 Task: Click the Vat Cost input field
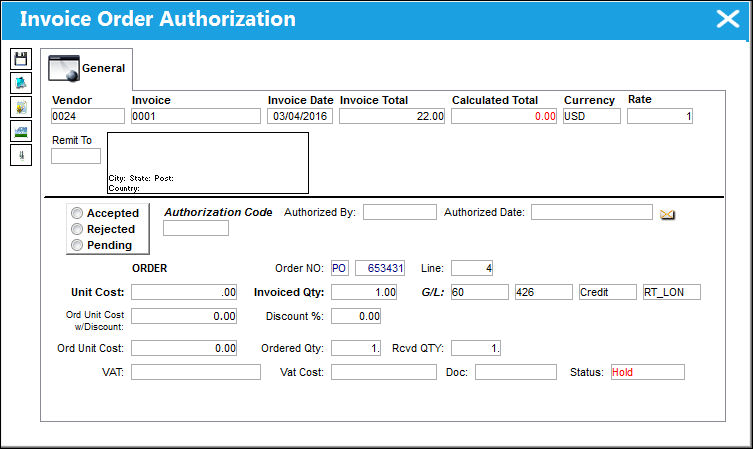[384, 372]
